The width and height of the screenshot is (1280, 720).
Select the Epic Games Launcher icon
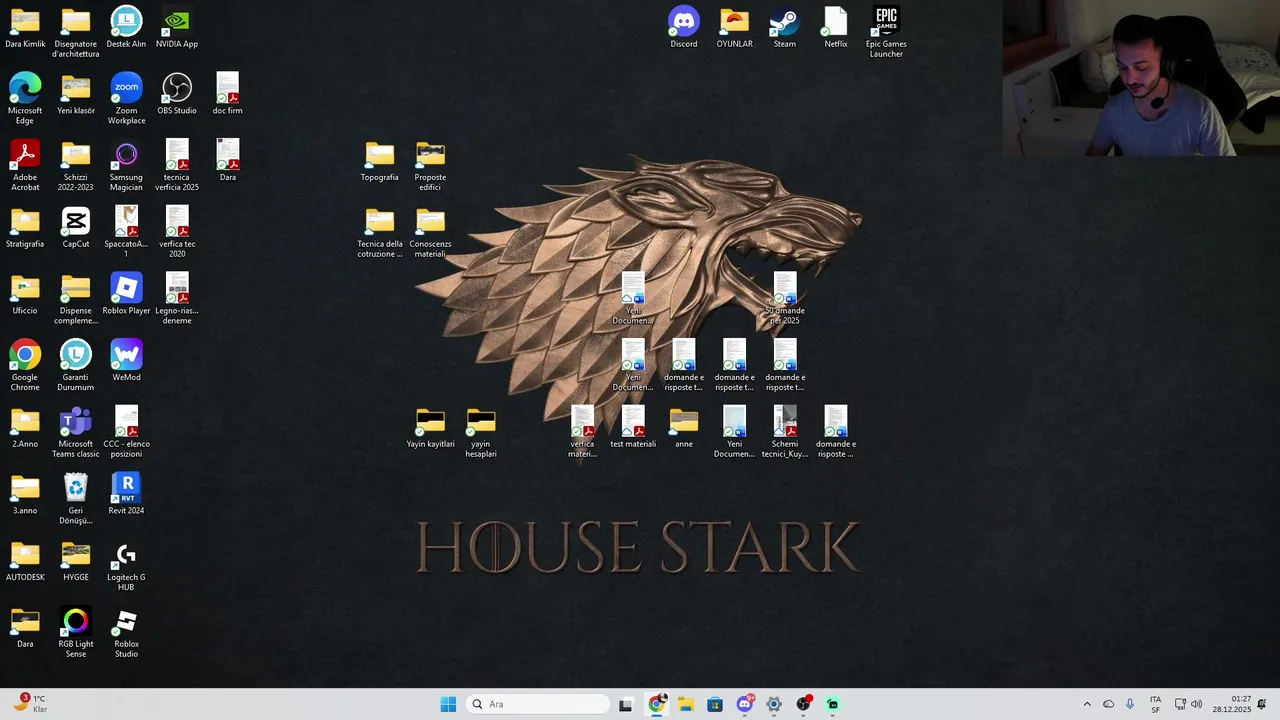[x=886, y=32]
